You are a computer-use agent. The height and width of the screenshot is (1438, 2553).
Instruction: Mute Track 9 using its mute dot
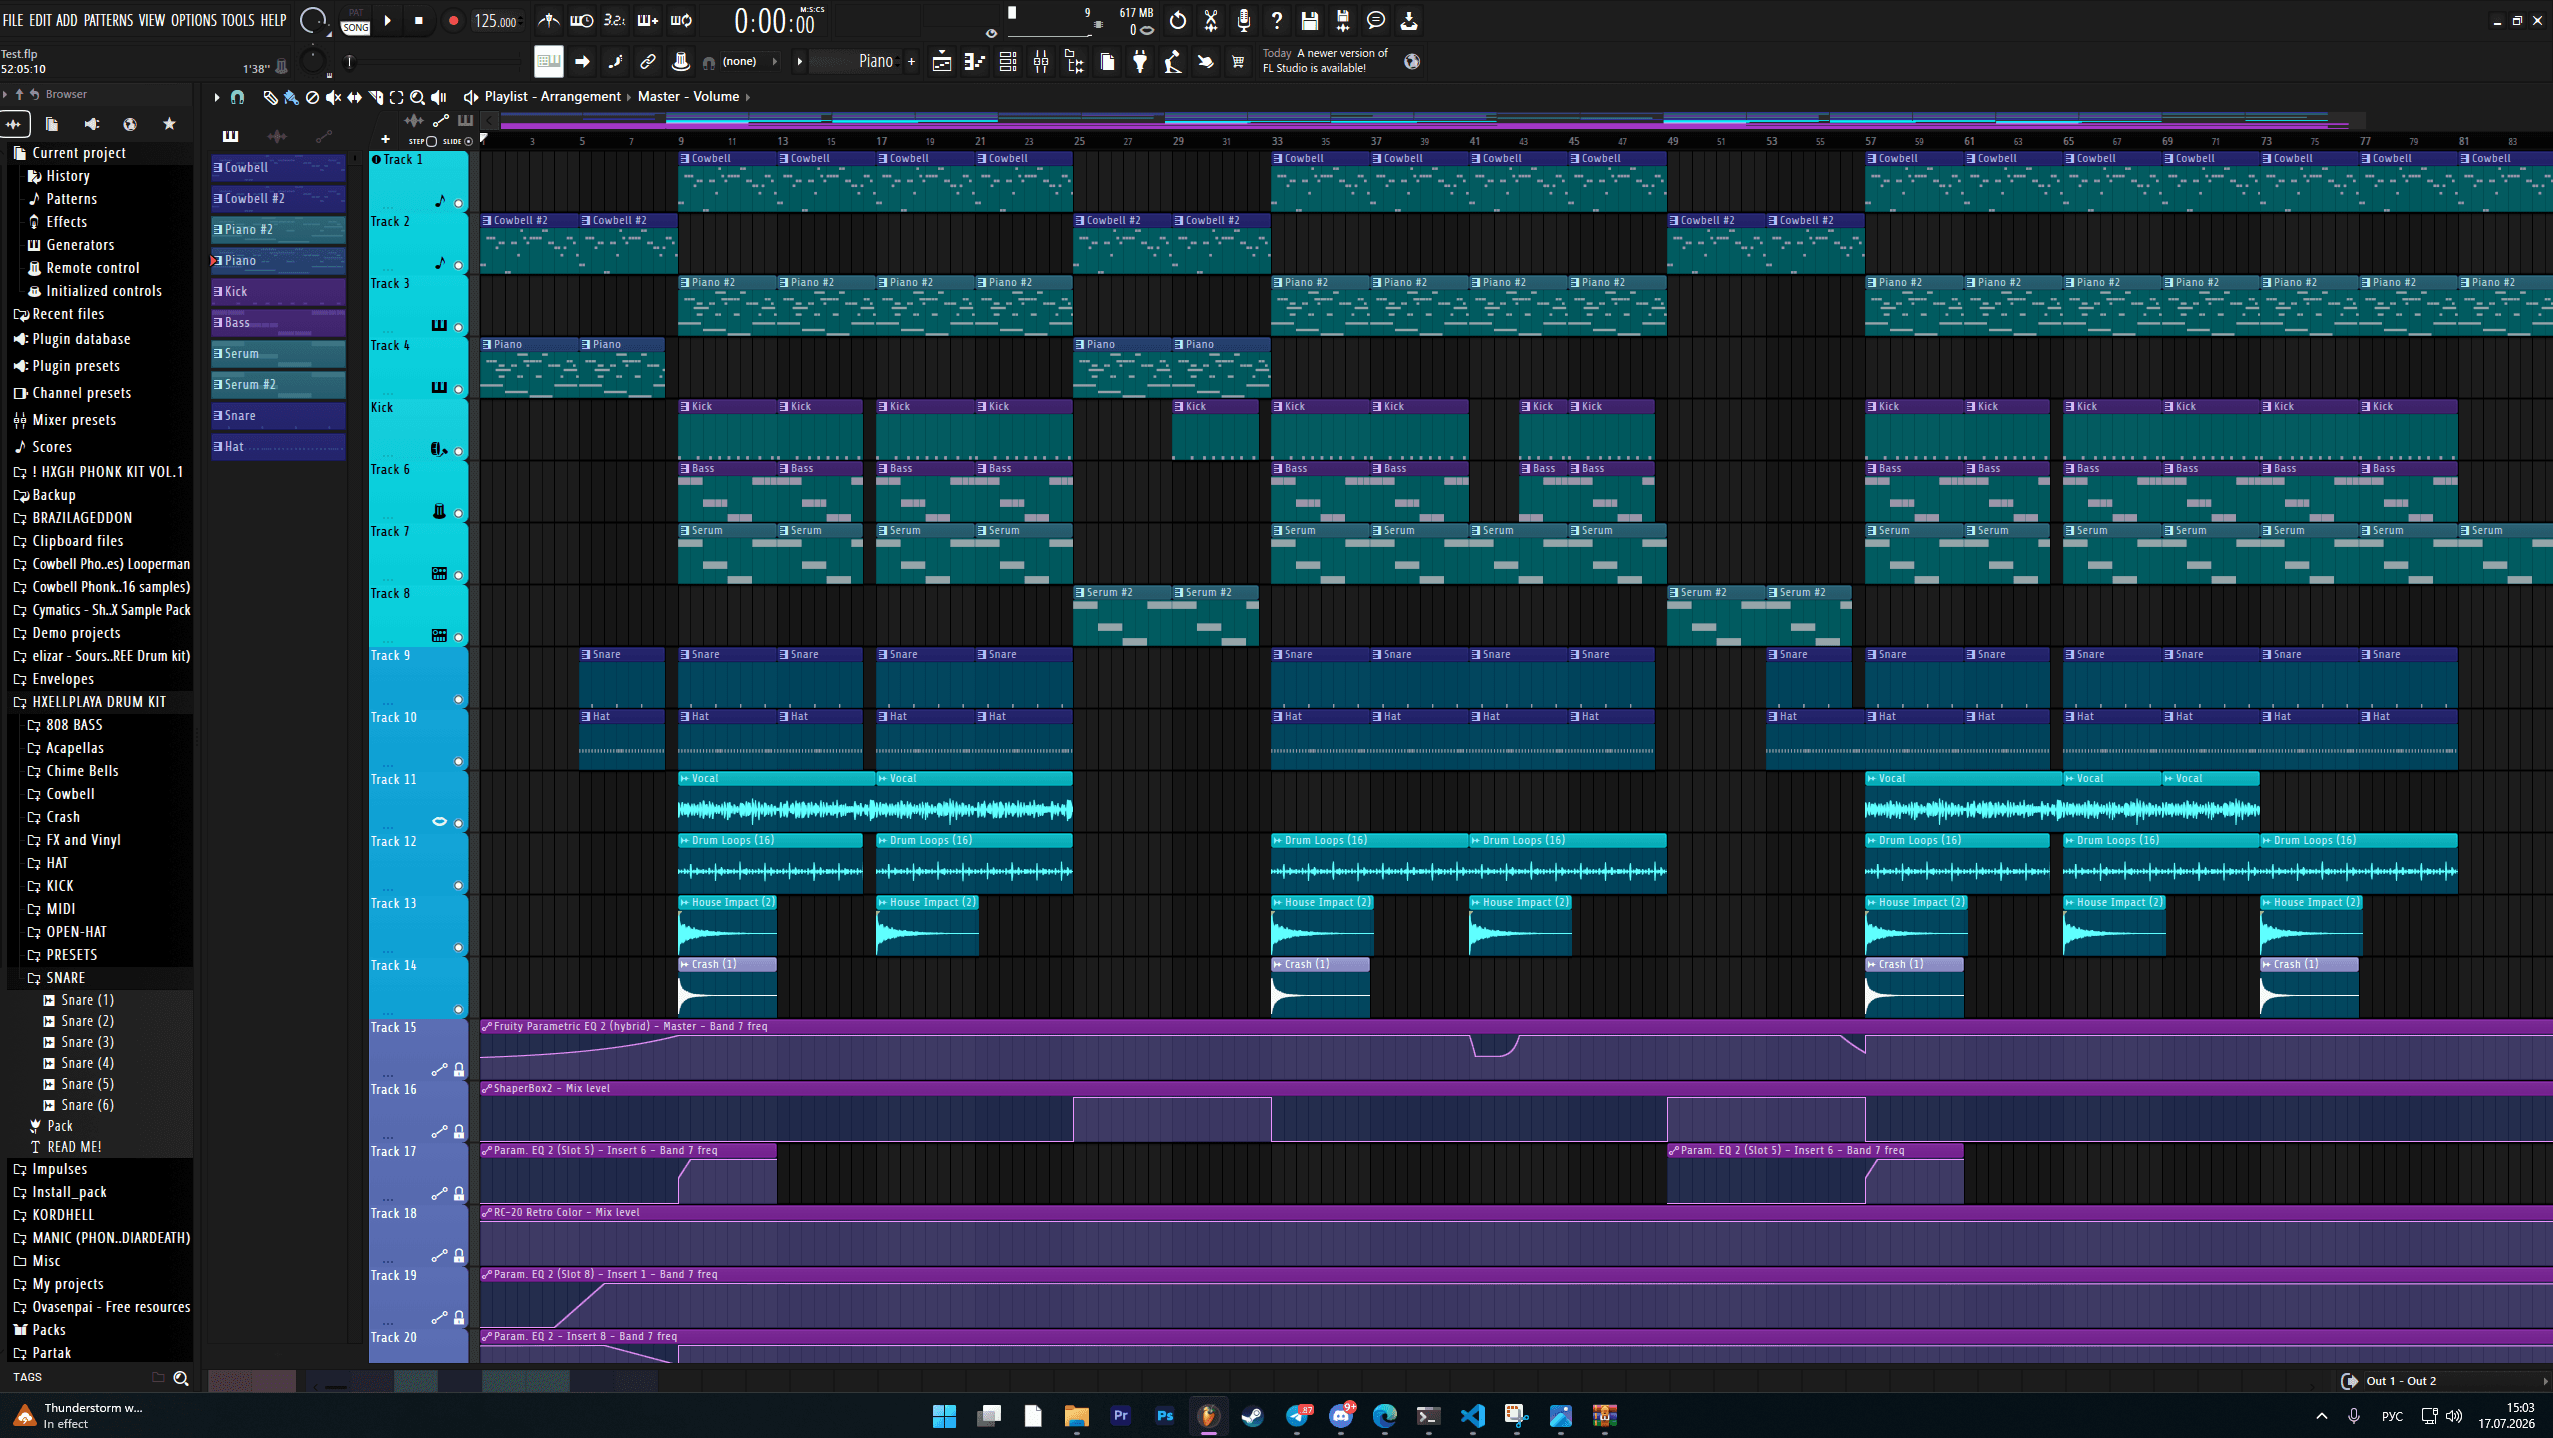click(x=459, y=699)
